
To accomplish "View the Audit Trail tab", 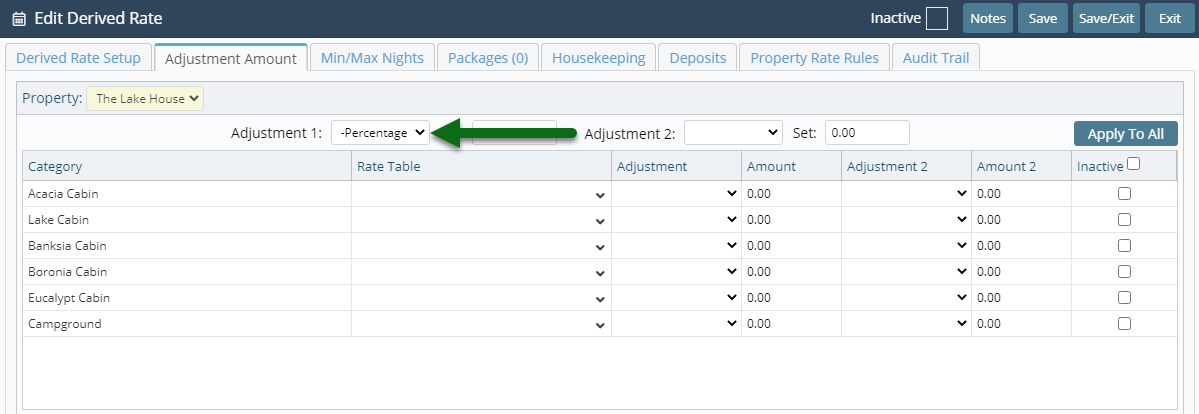I will pyautogui.click(x=936, y=57).
